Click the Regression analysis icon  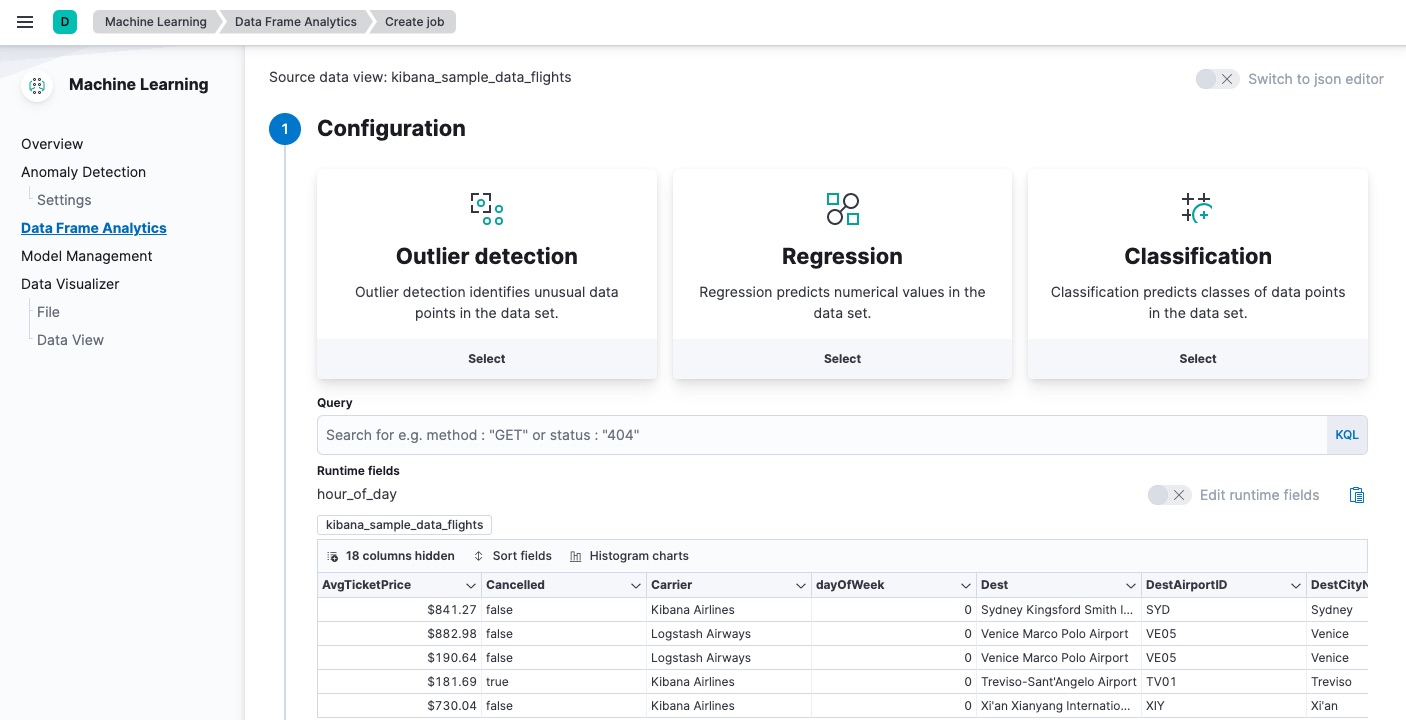click(841, 208)
